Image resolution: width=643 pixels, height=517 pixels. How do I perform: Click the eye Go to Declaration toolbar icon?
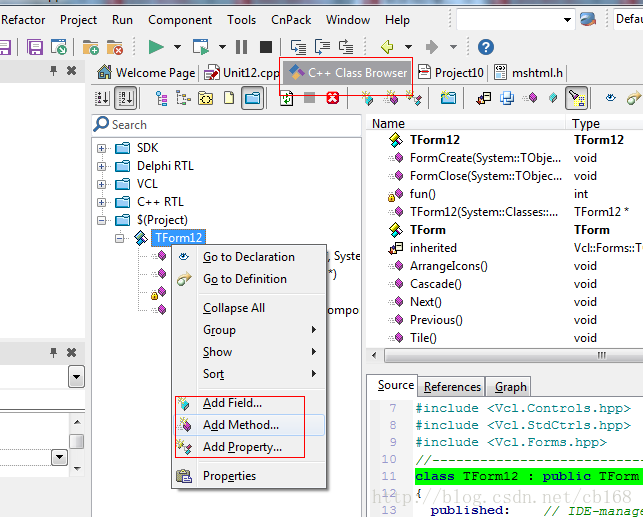pos(611,98)
